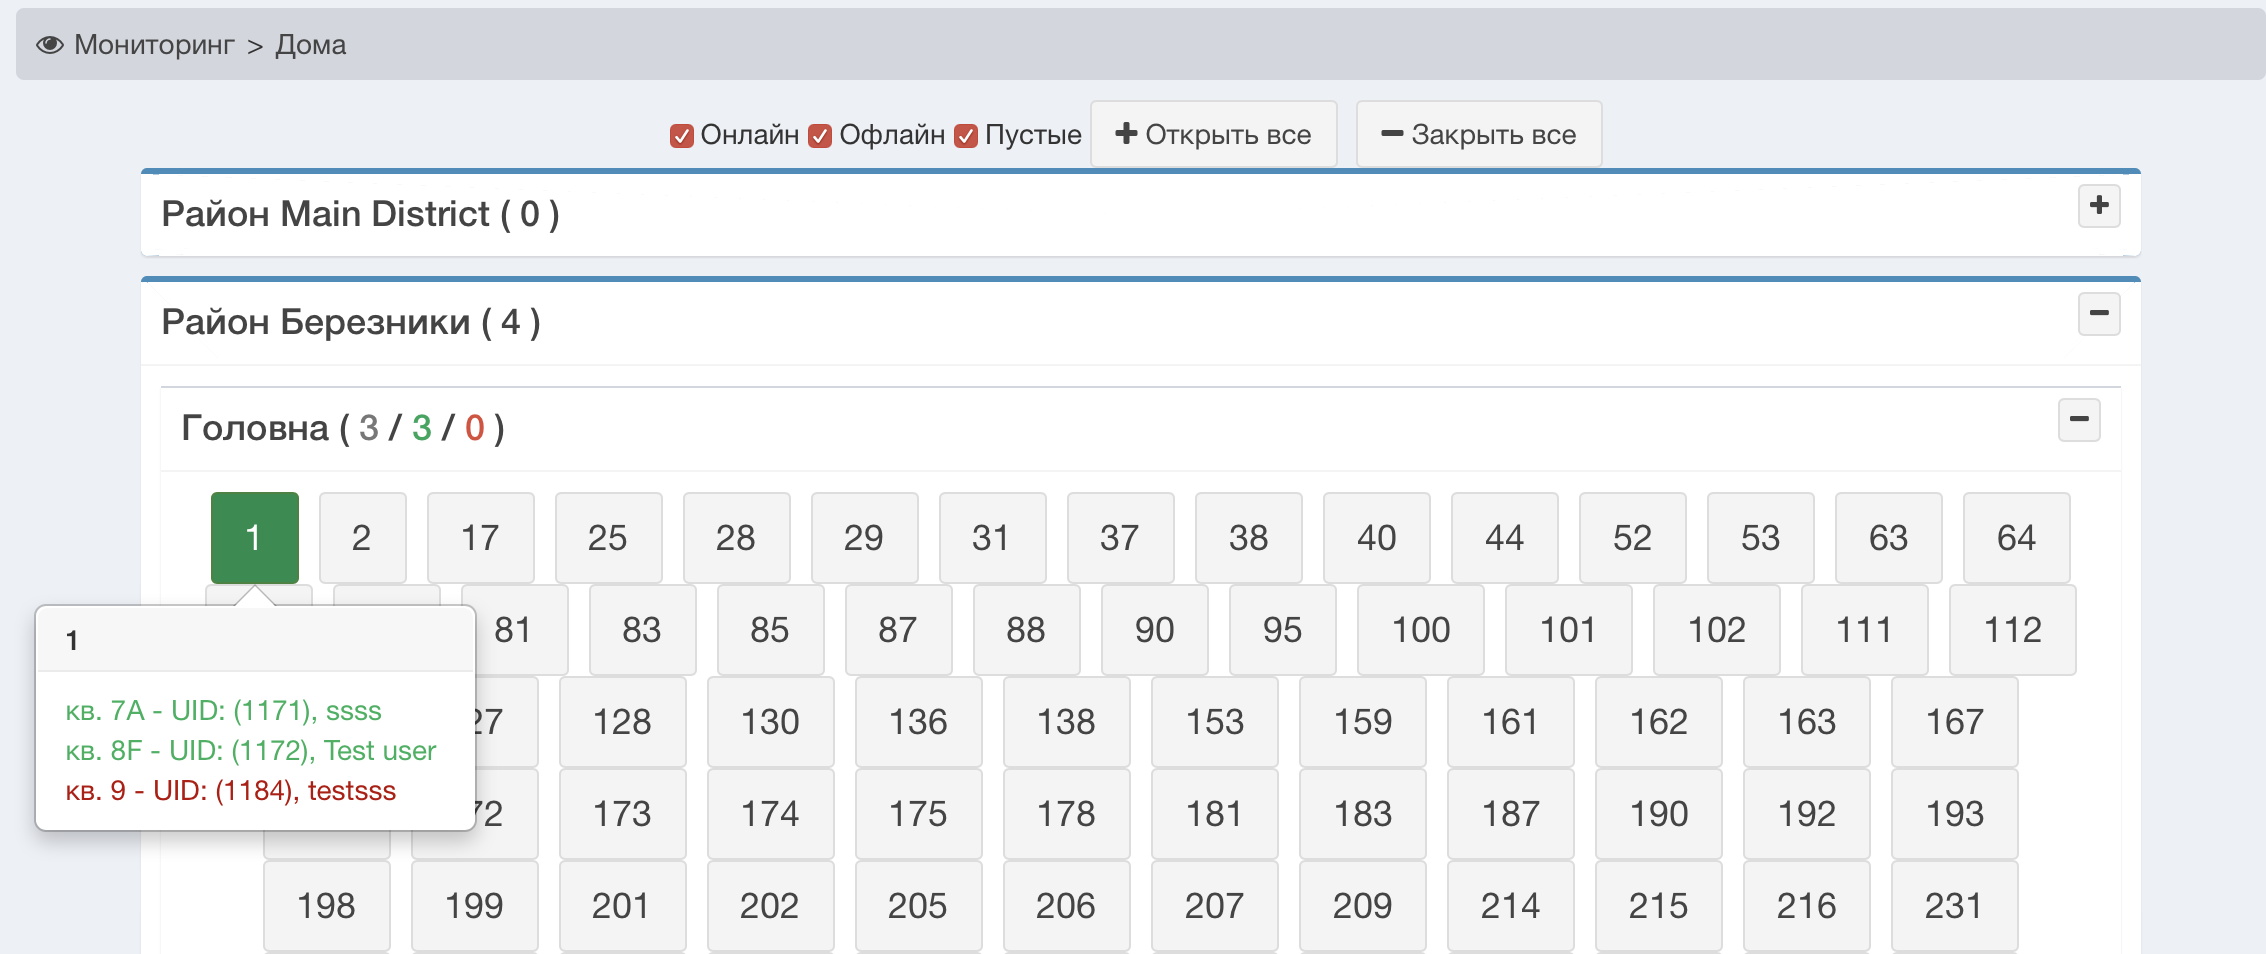Open the Мониторинг breadcrumb link
This screenshot has width=2266, height=954.
[x=154, y=45]
